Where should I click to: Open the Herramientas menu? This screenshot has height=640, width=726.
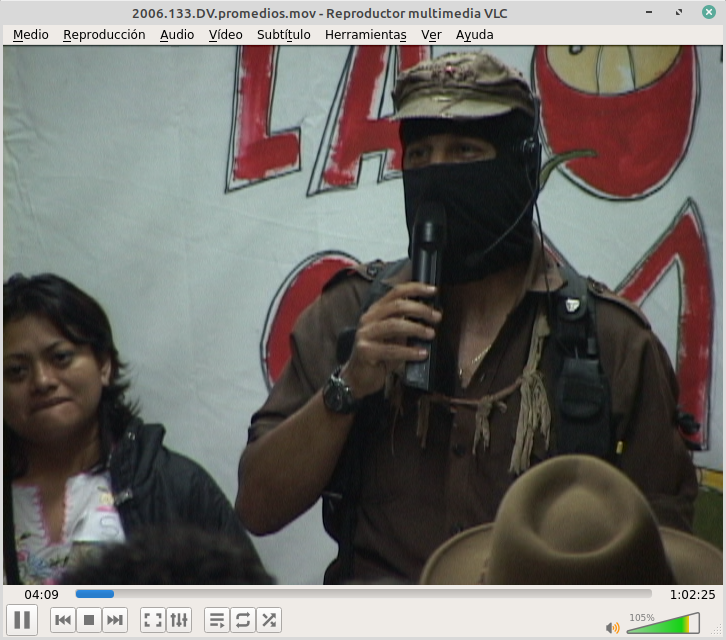[366, 35]
